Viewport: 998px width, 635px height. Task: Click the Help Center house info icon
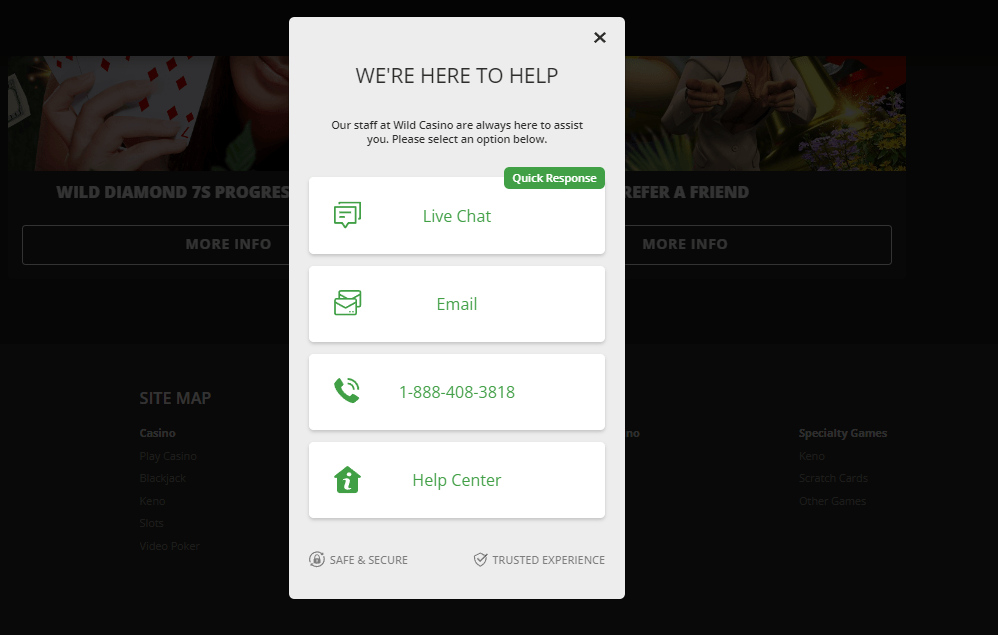pos(348,479)
